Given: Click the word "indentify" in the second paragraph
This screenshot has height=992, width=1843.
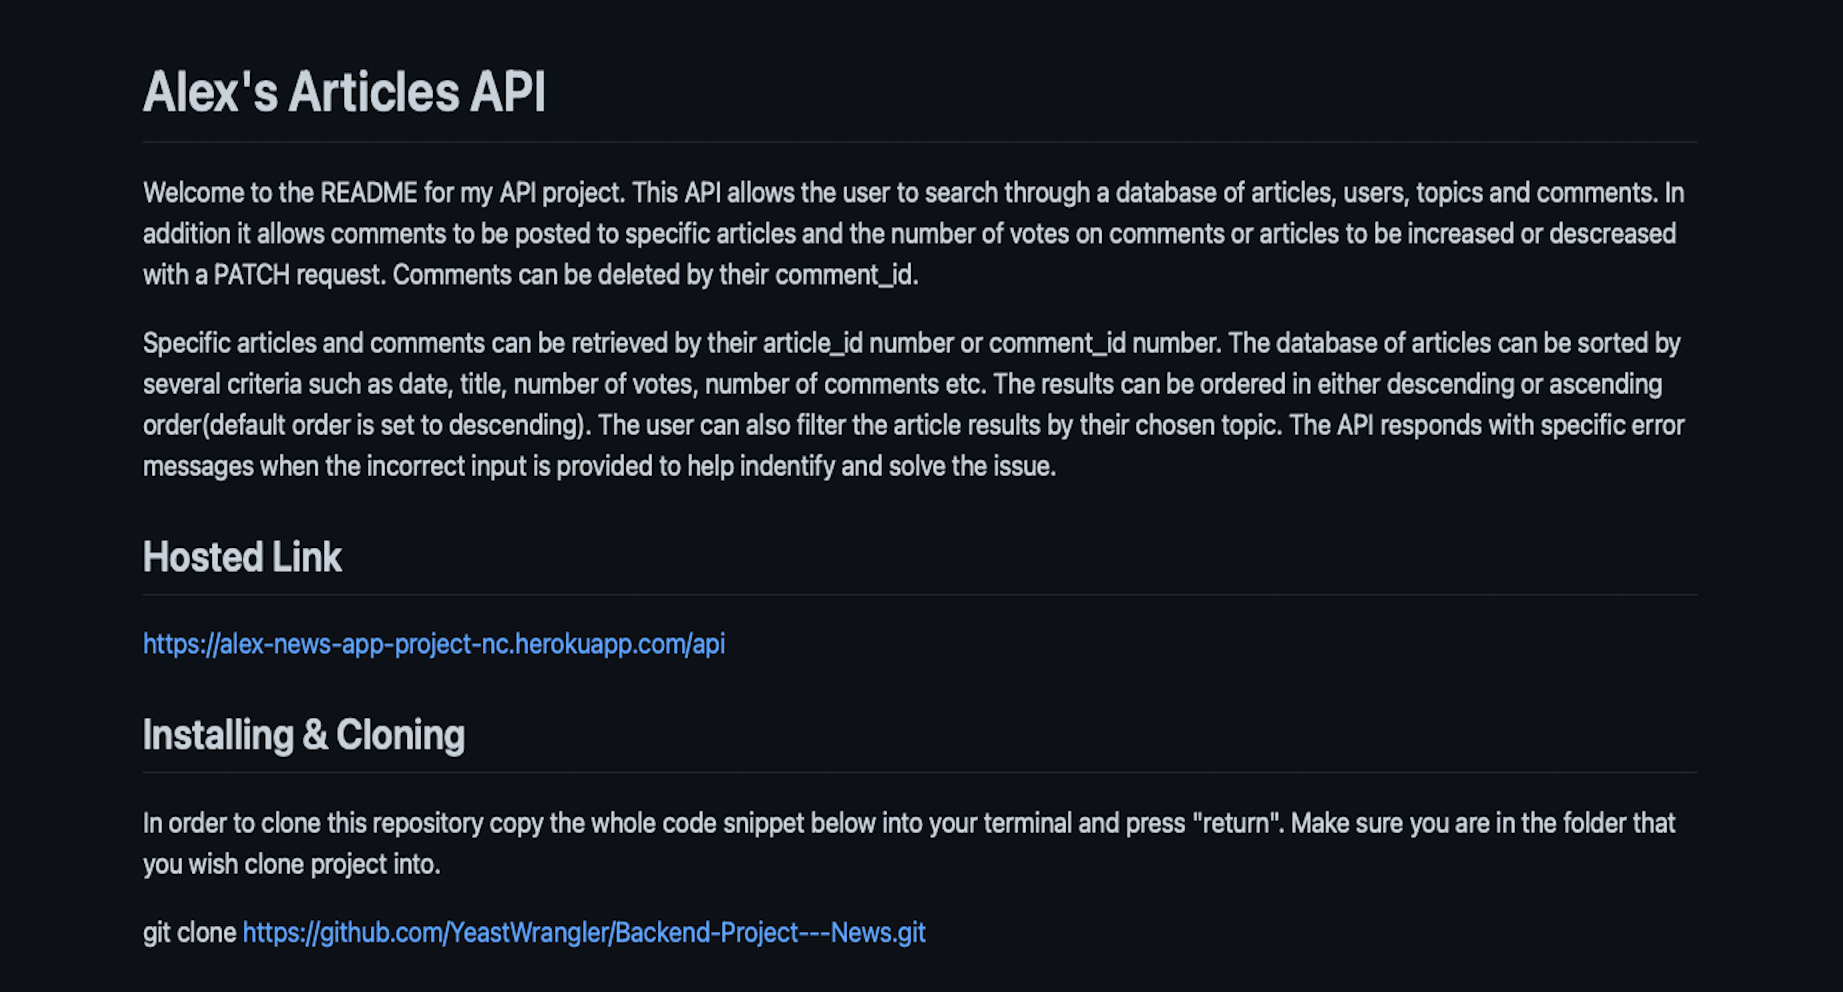Looking at the screenshot, I should point(787,466).
